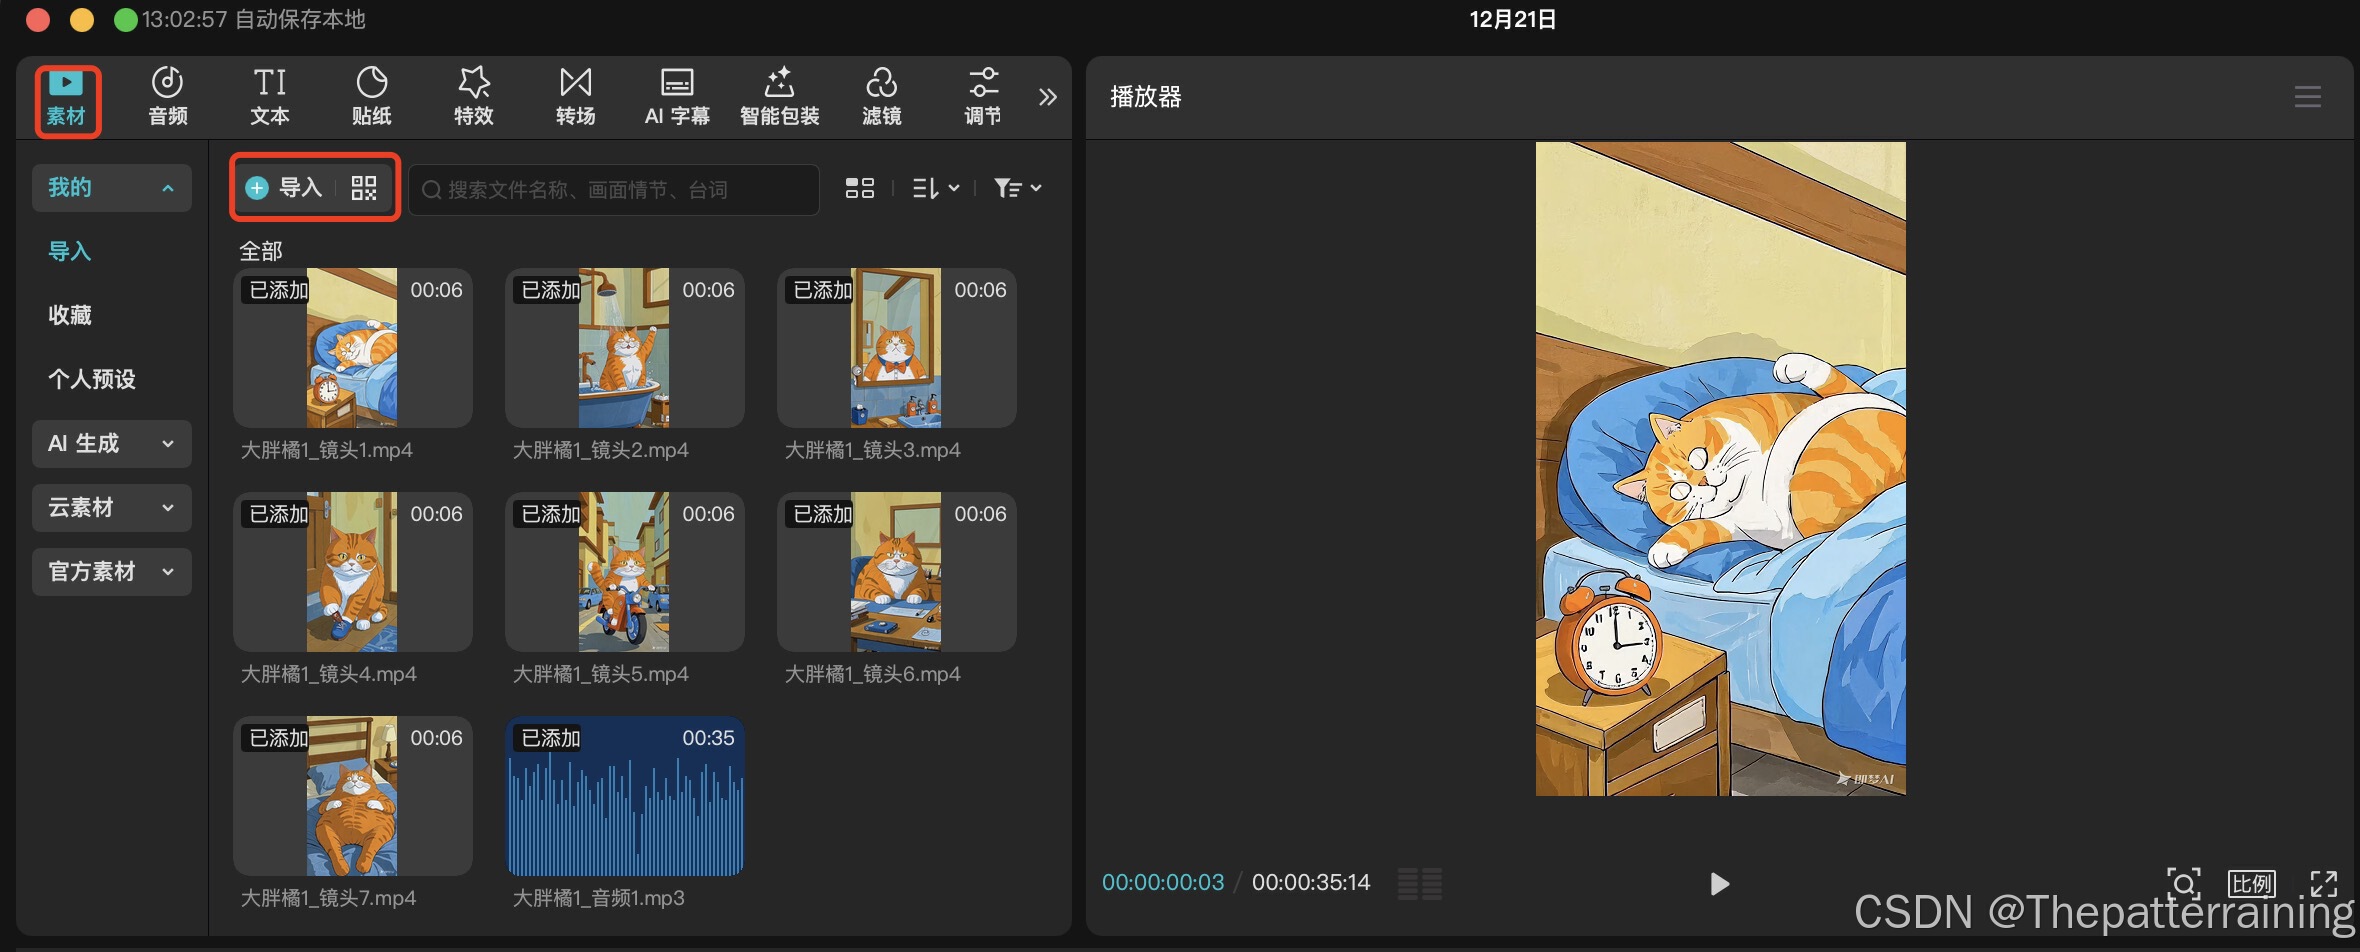Screen dimensions: 2360x952
Task: Open the filter dropdown
Action: [1017, 188]
